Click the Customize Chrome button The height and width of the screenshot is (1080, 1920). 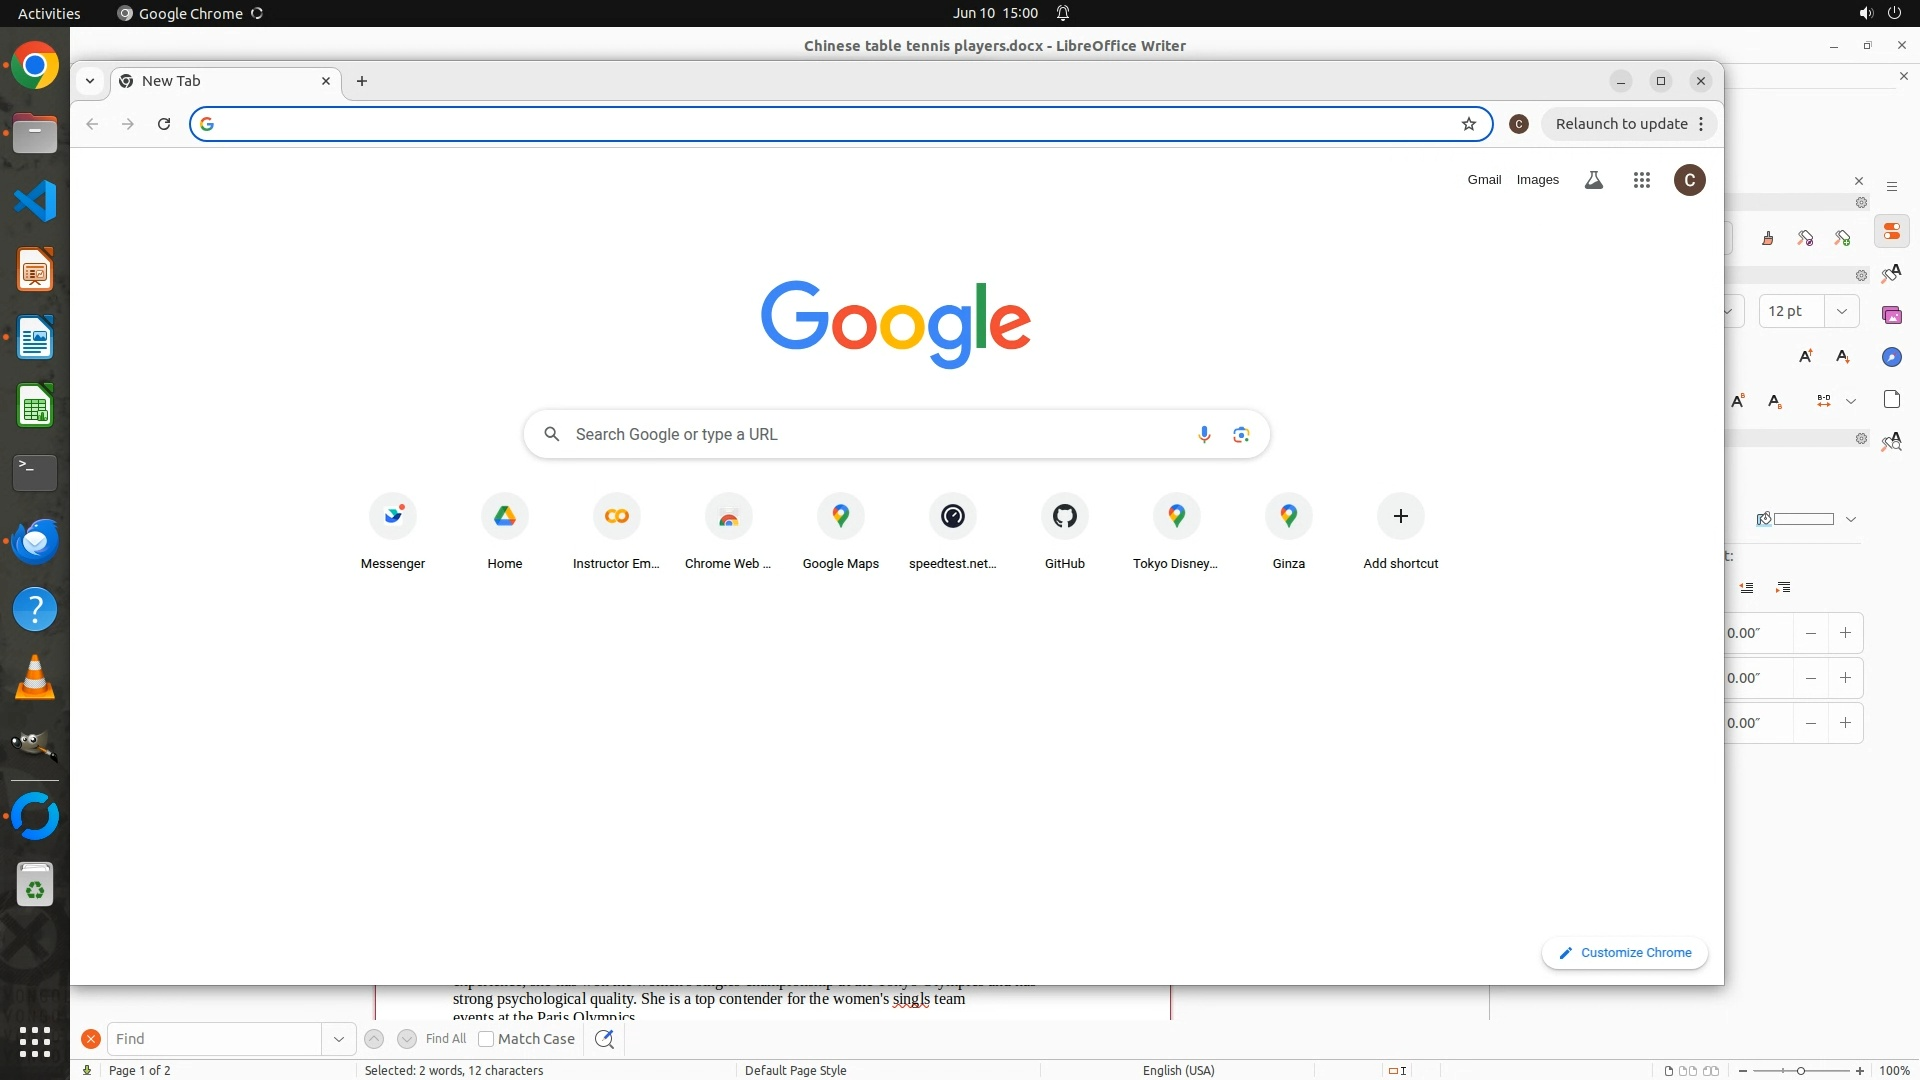(x=1625, y=953)
